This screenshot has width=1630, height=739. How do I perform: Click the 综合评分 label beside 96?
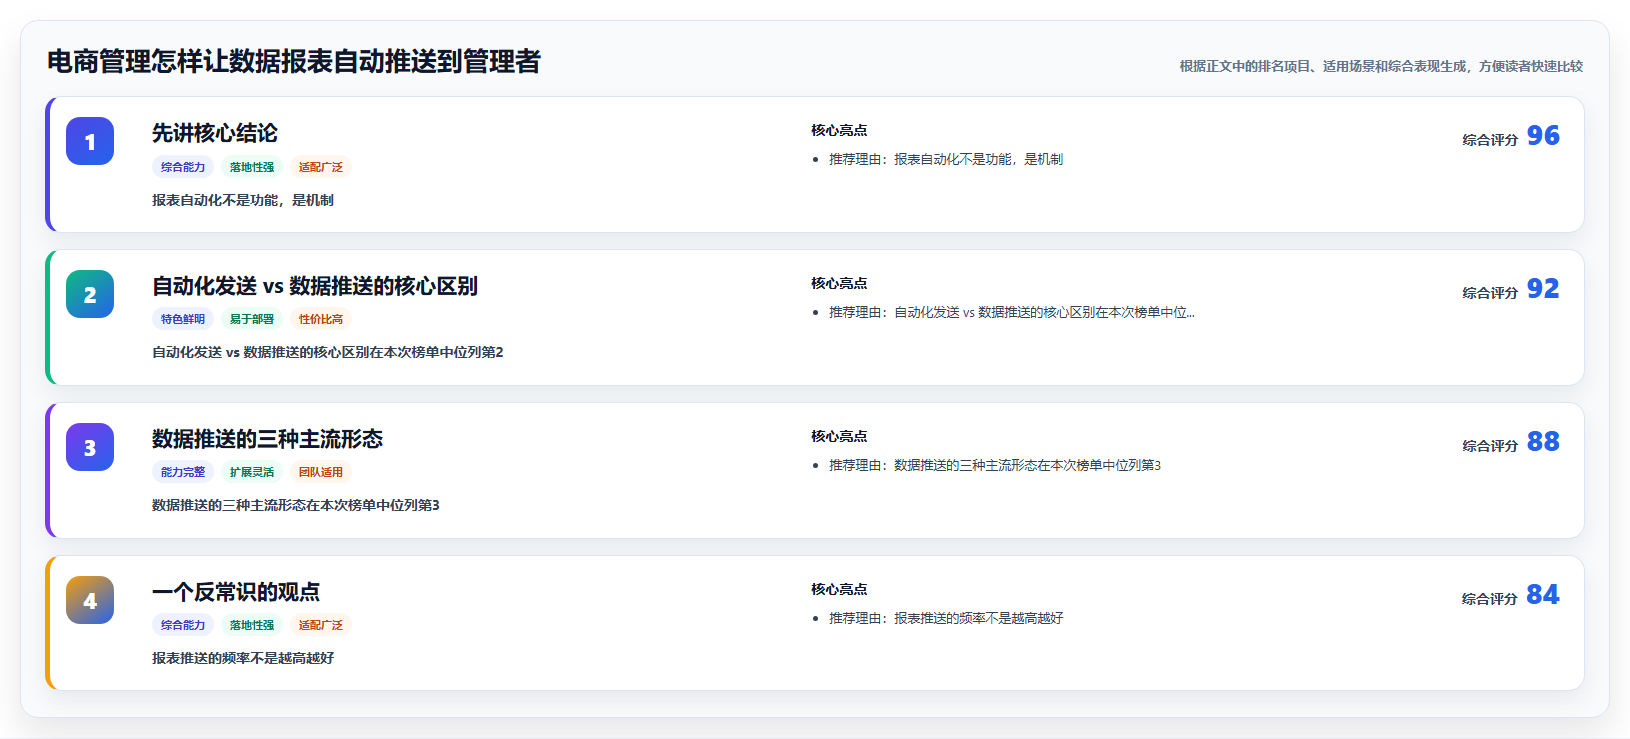(x=1490, y=140)
